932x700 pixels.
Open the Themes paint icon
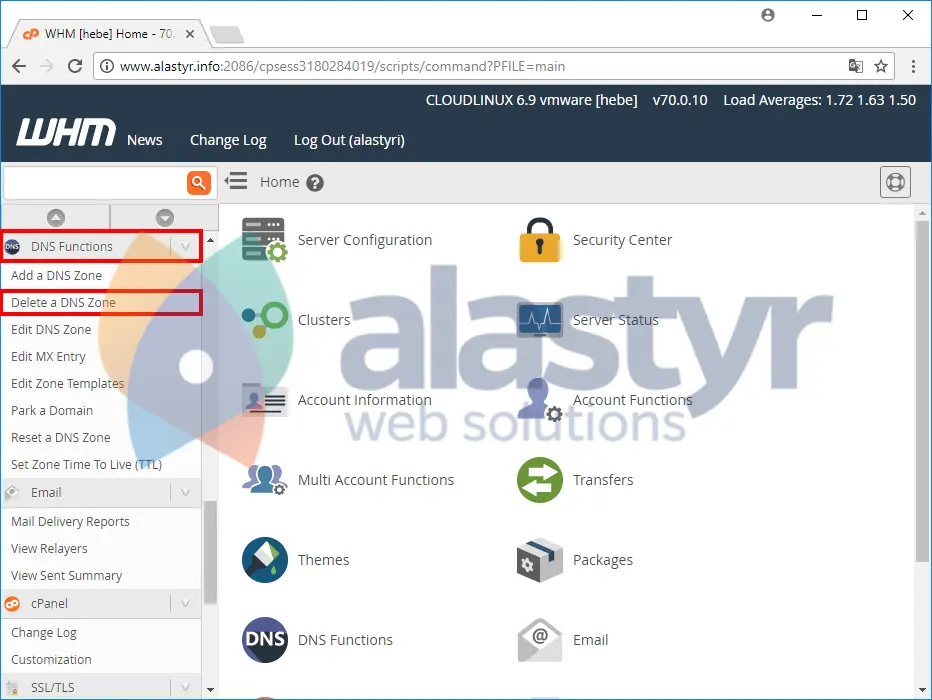265,560
